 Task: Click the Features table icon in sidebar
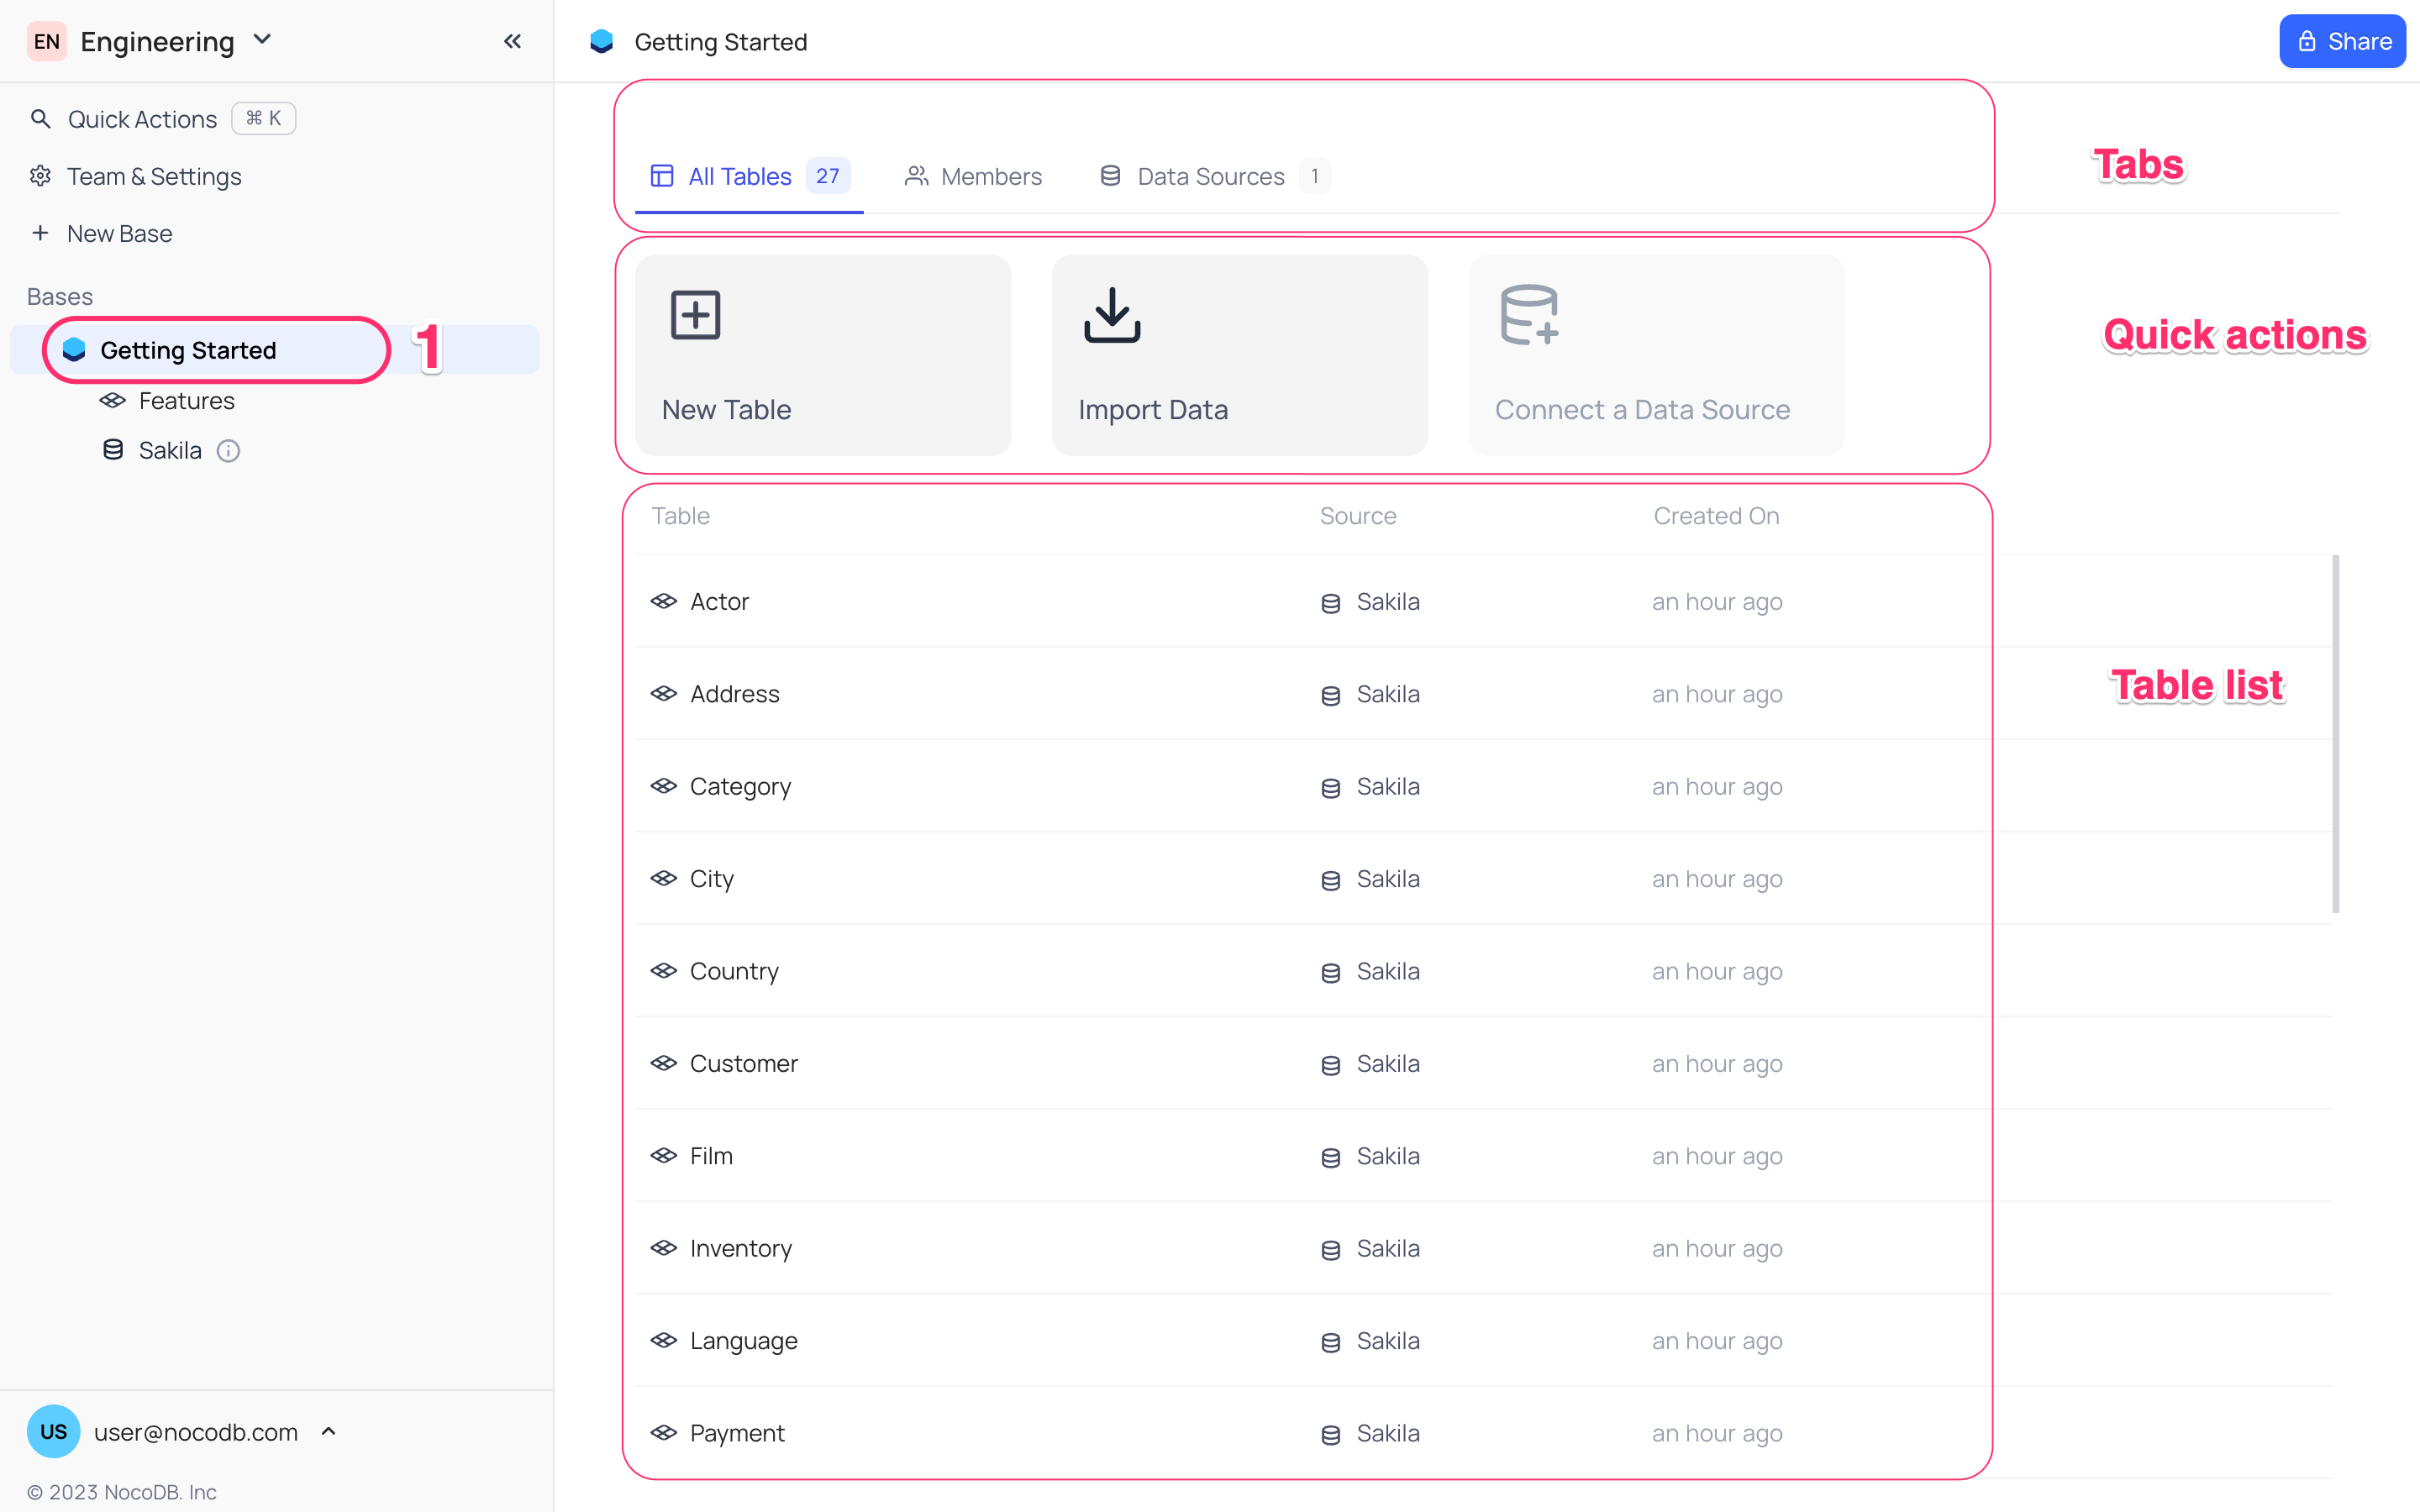pyautogui.click(x=112, y=401)
